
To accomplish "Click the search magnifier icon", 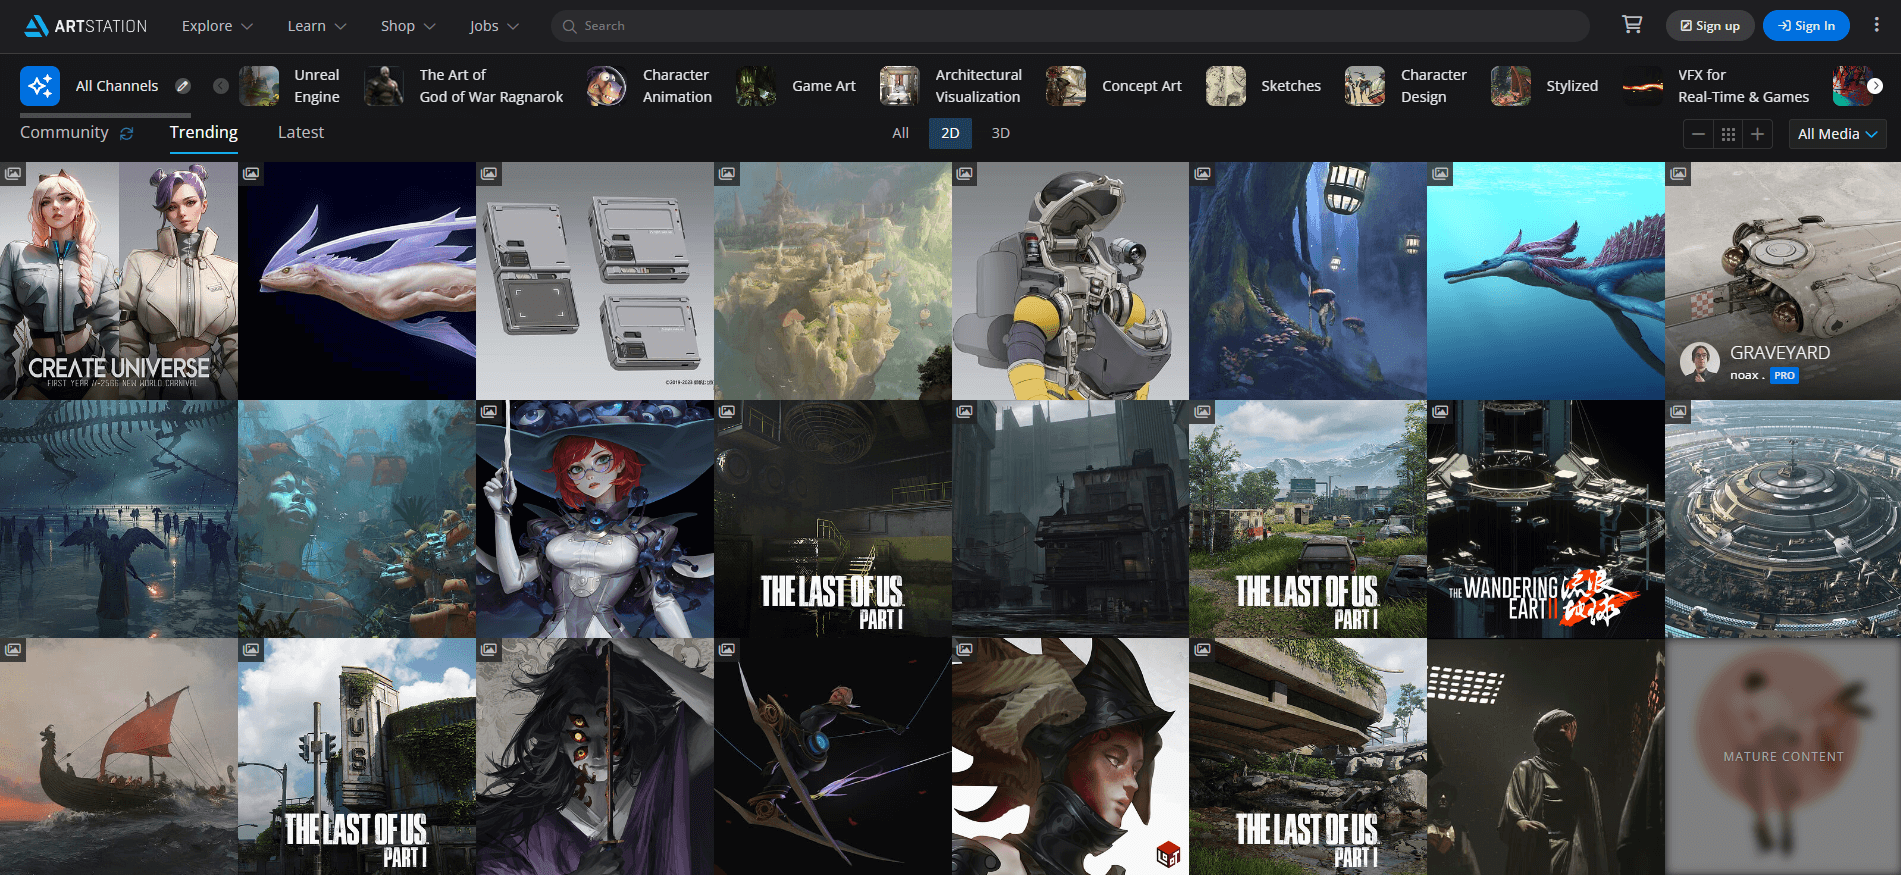I will click(x=569, y=26).
